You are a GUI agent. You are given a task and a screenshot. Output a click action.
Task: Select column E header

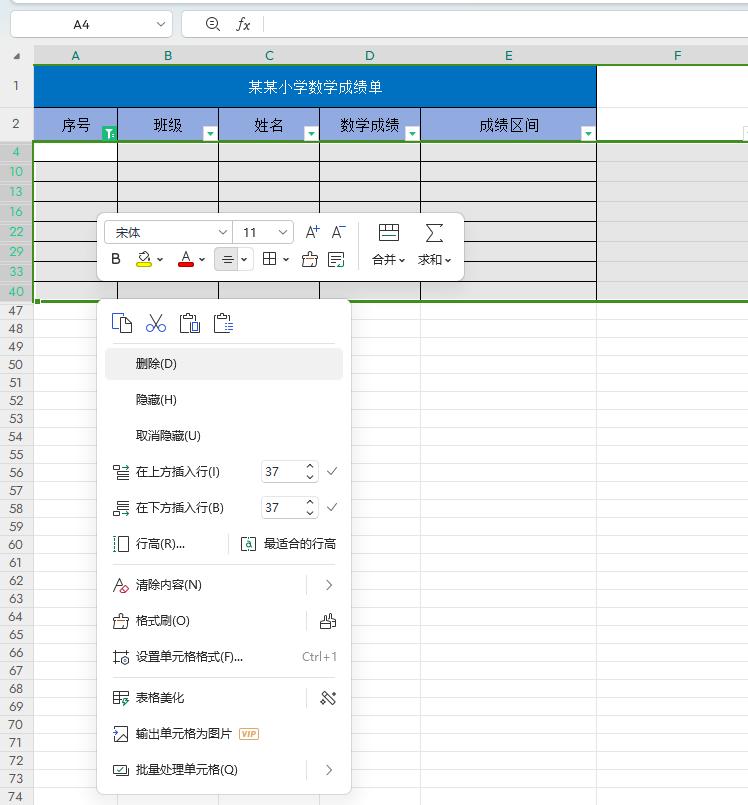coord(508,55)
